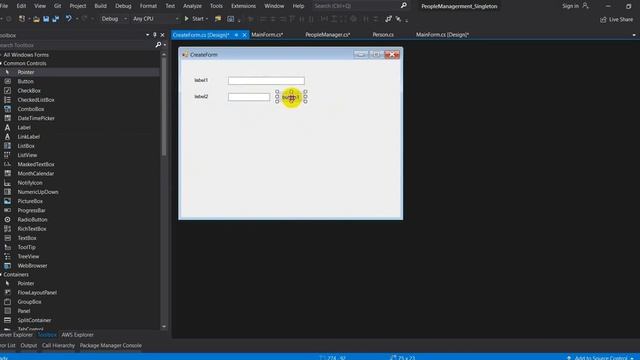The width and height of the screenshot is (640, 360).
Task: Collapse the Common Controls group
Action: 24,63
